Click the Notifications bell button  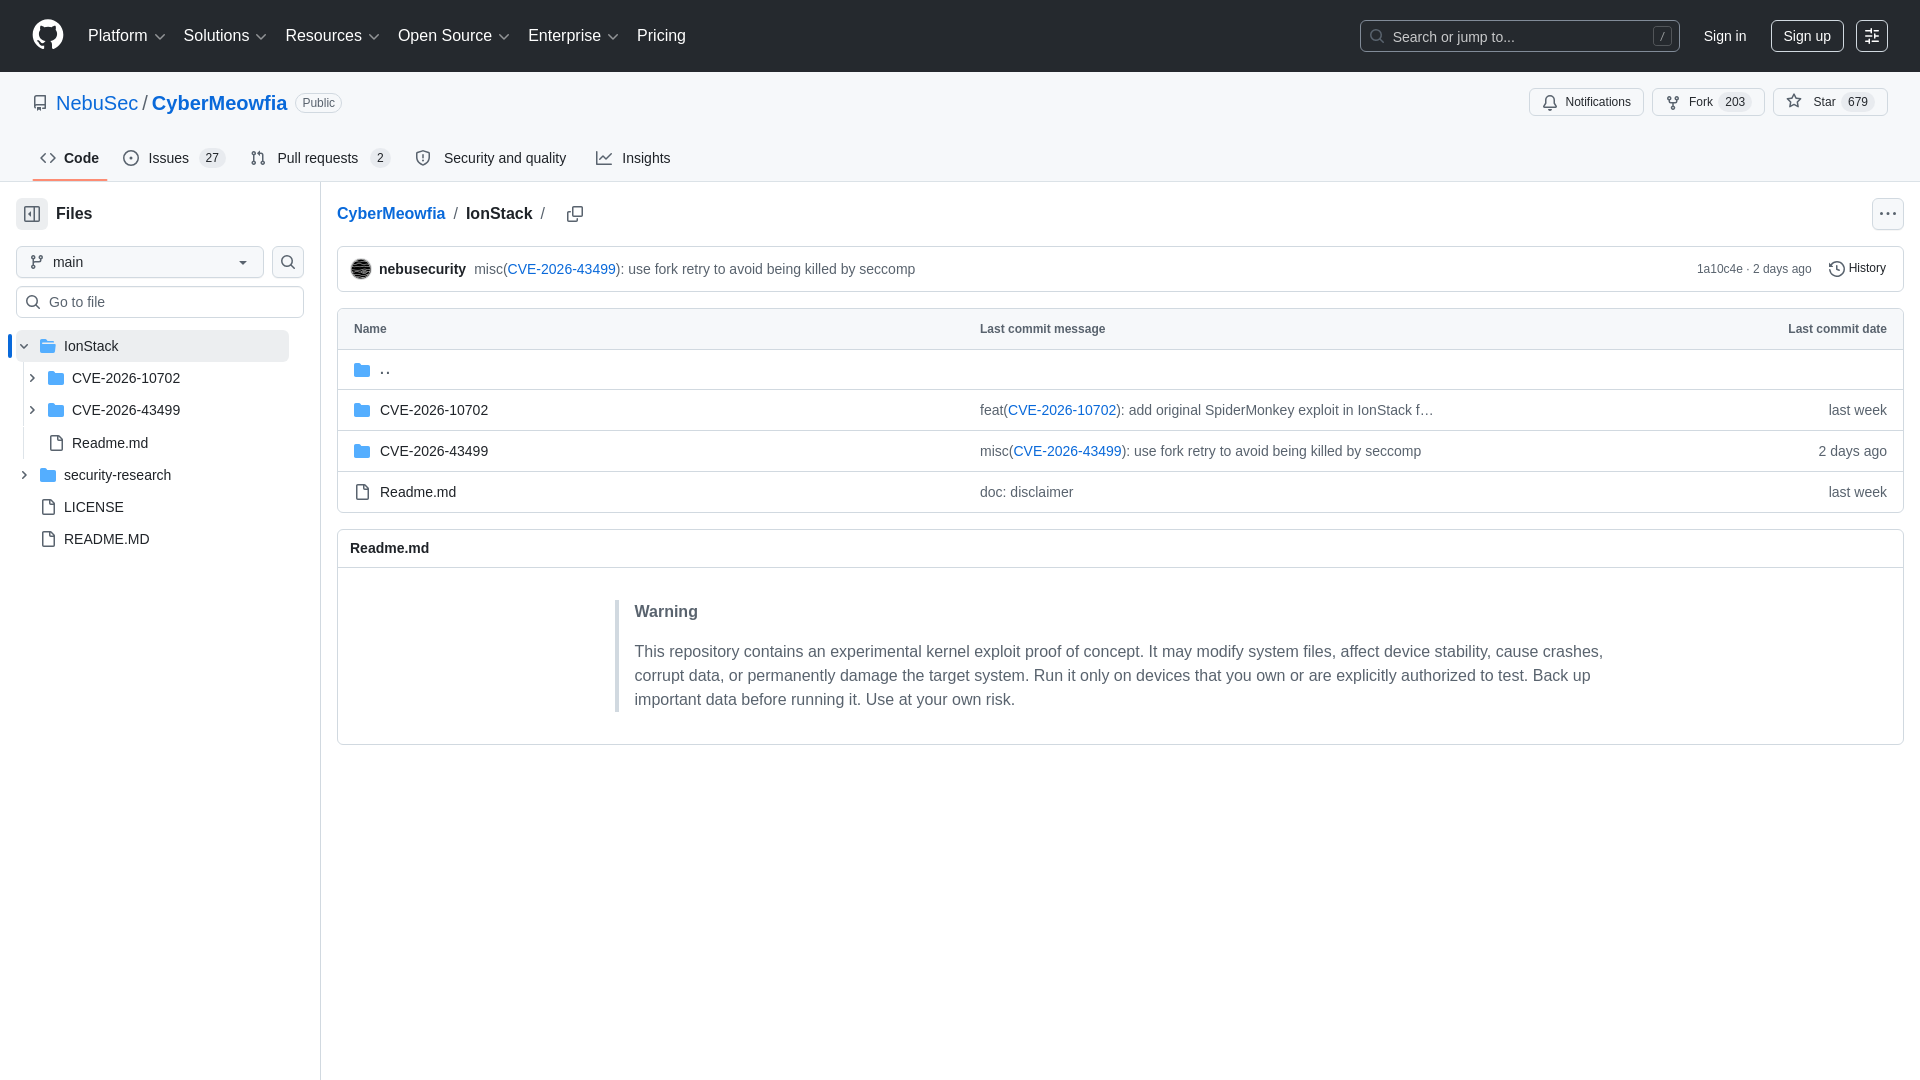click(1586, 102)
